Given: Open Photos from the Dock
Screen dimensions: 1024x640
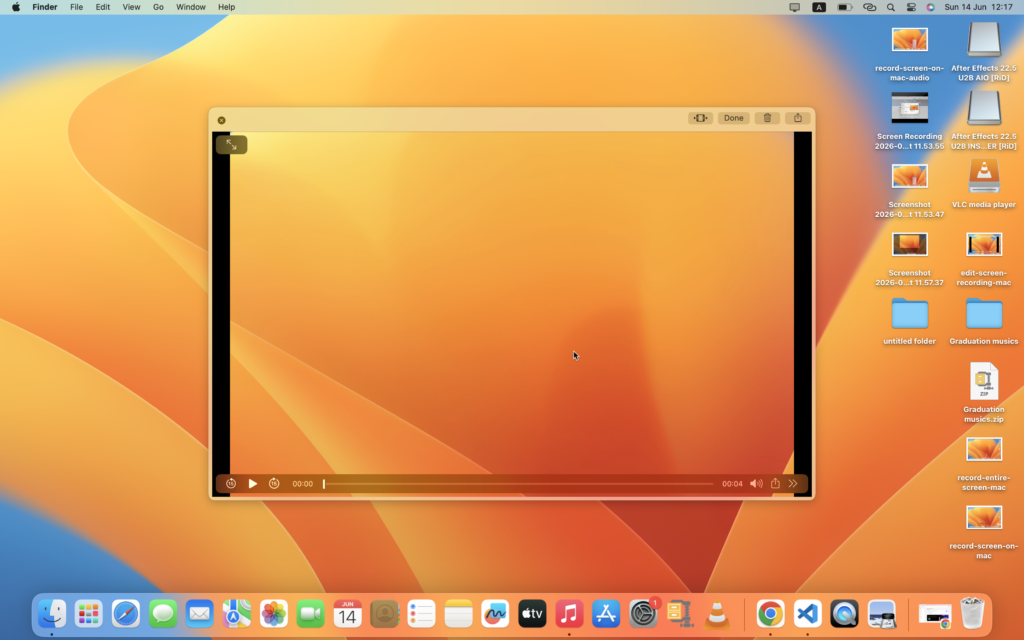Looking at the screenshot, I should pyautogui.click(x=274, y=614).
